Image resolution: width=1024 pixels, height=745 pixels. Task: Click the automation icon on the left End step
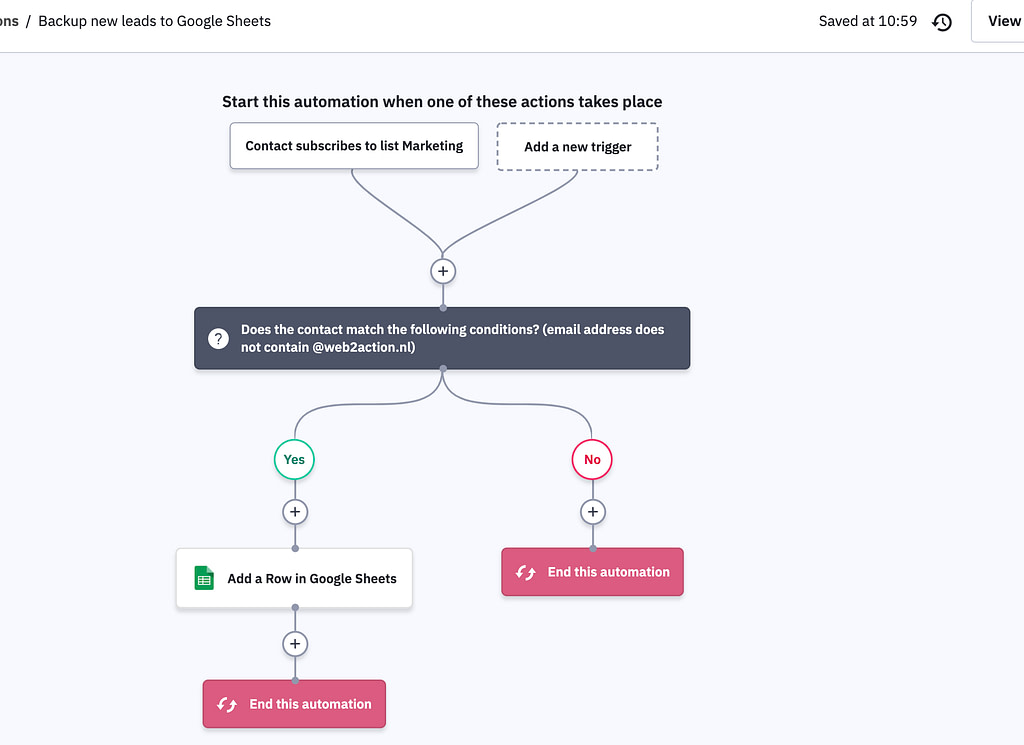click(x=225, y=703)
